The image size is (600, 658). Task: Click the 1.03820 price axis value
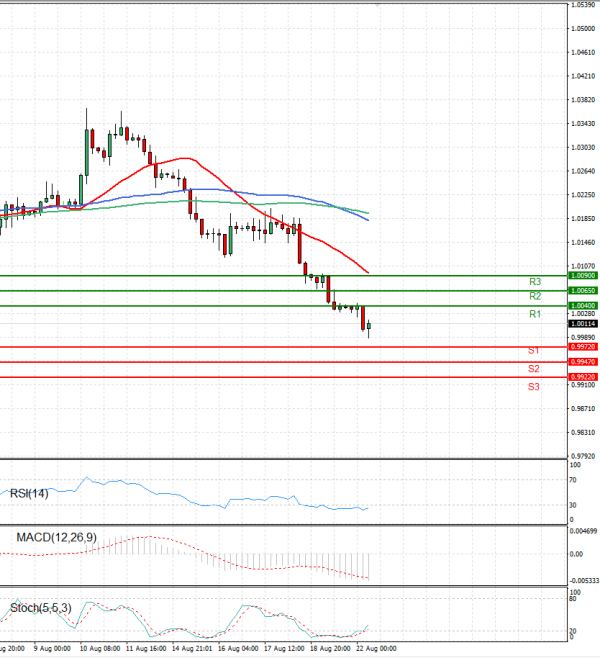pos(583,100)
